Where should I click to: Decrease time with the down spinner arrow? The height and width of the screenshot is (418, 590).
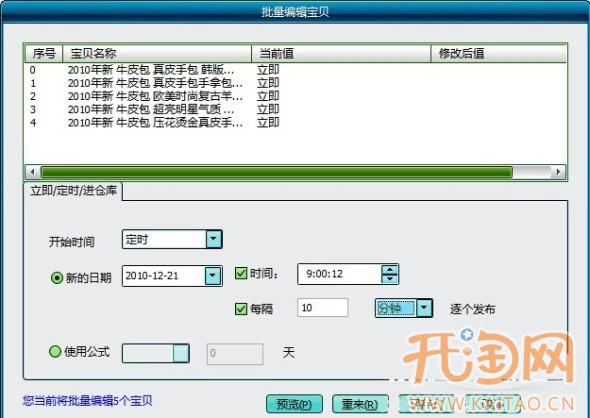pos(389,279)
